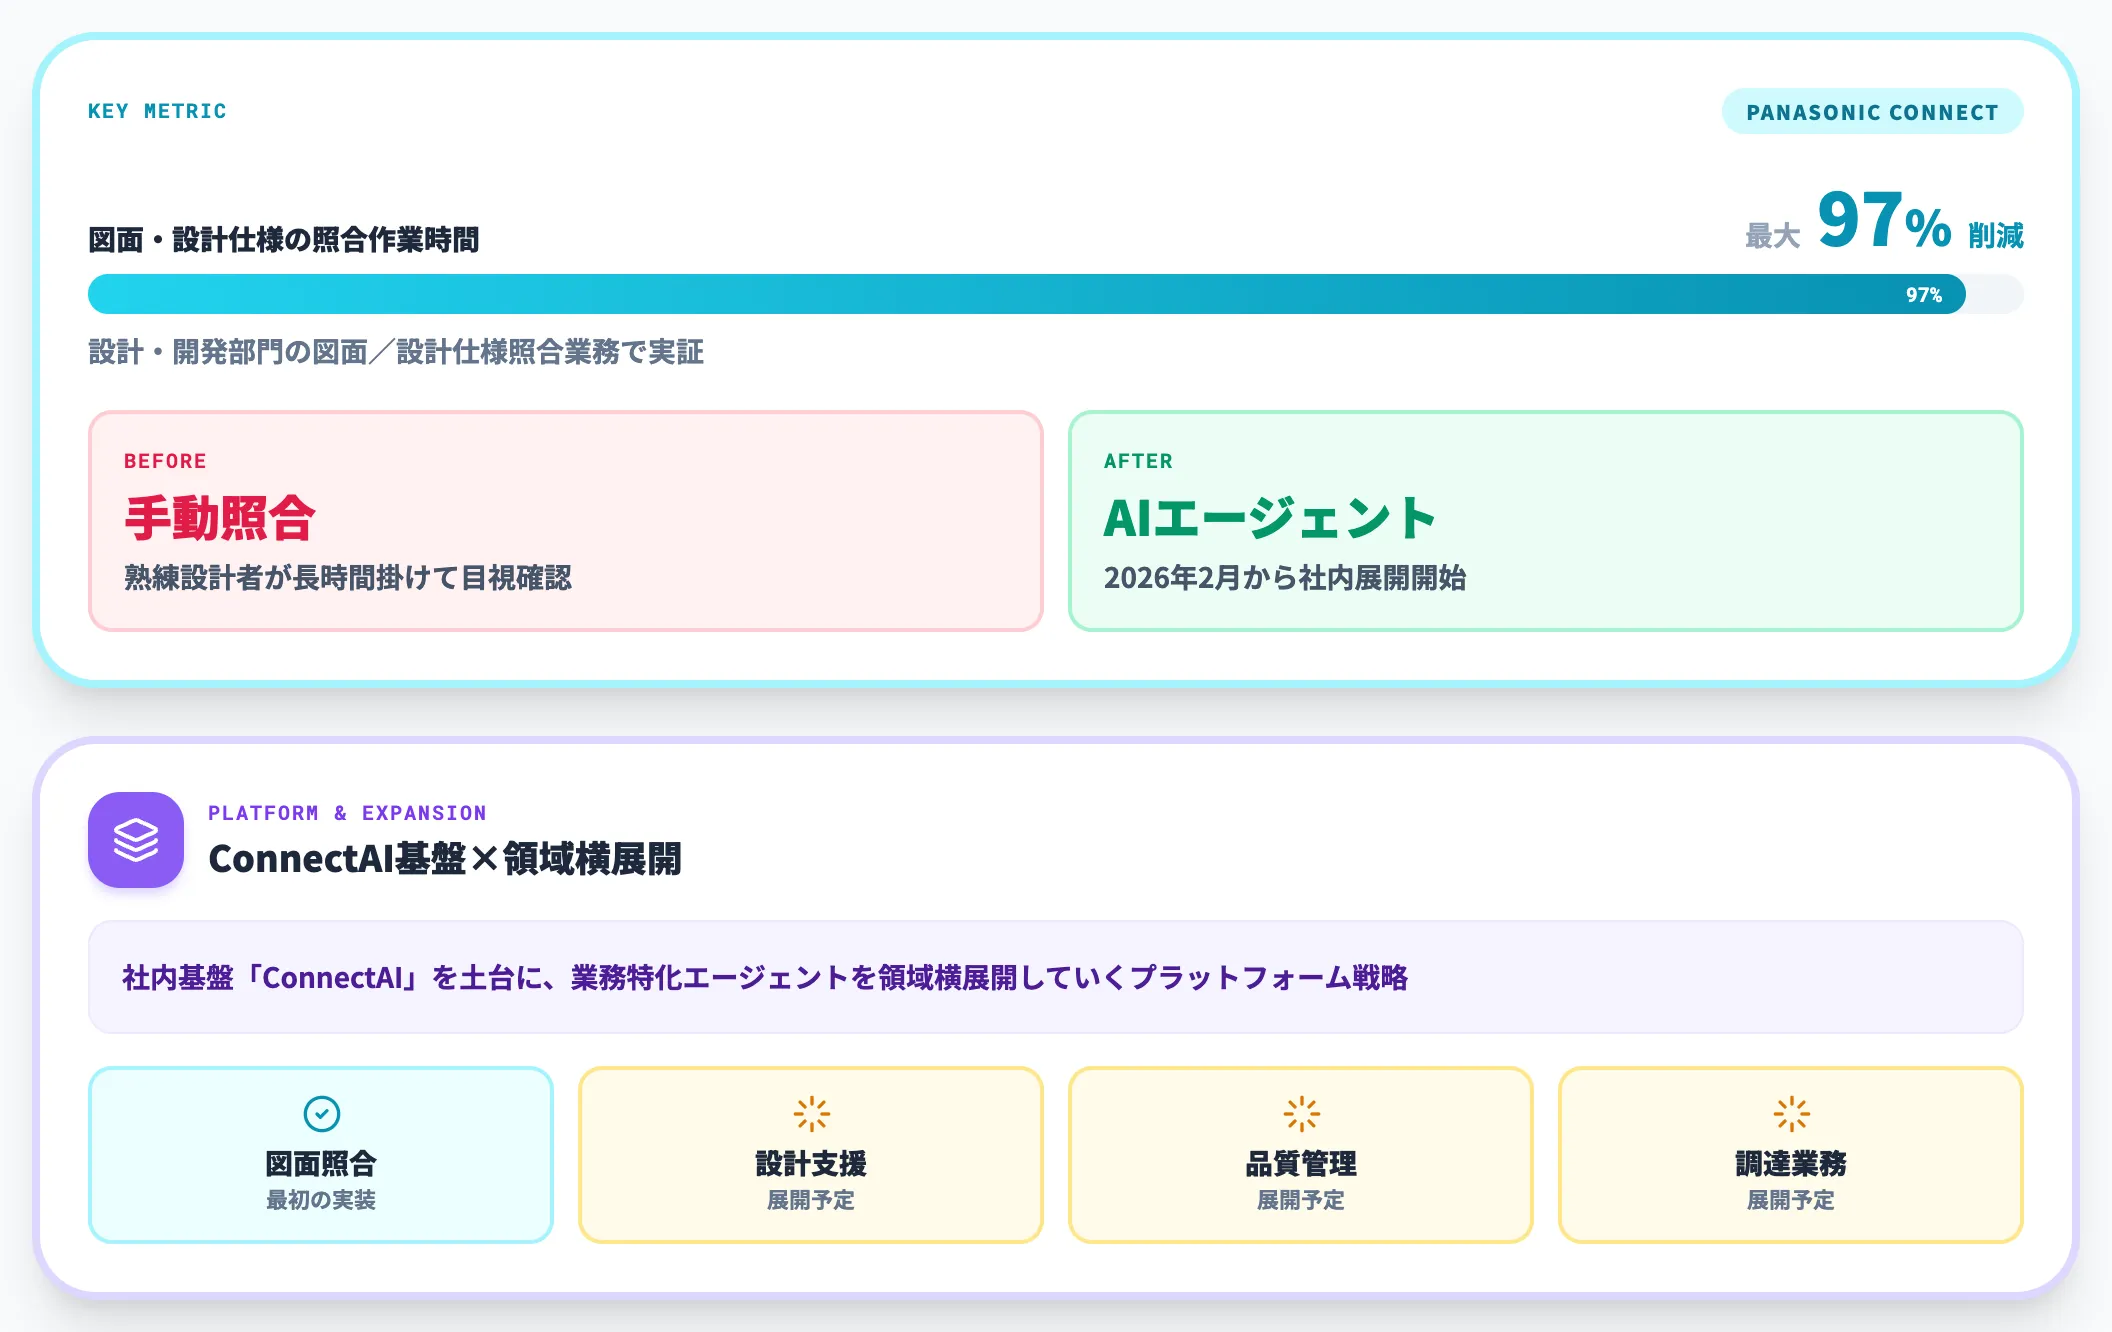
Task: Click 最初の実装 status under 図面照合
Action: pyautogui.click(x=321, y=1200)
